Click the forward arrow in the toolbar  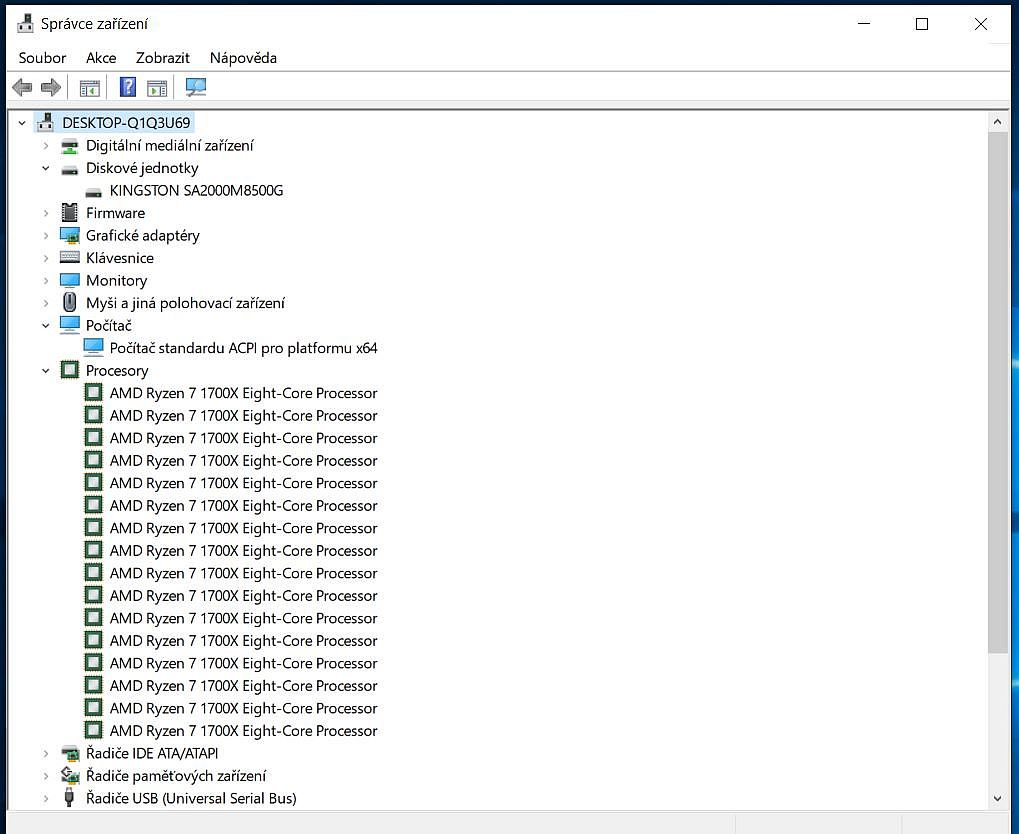51,87
